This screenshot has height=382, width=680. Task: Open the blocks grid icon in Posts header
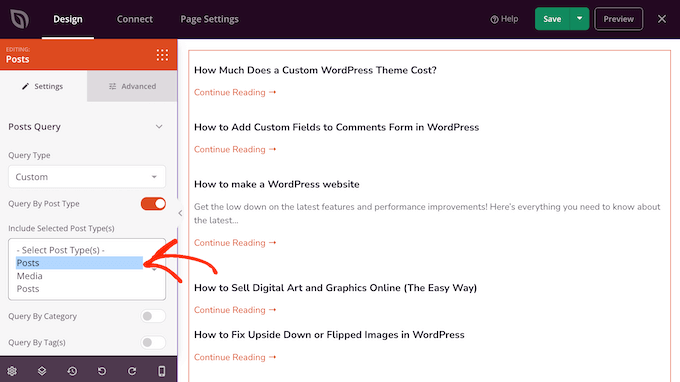[162, 55]
